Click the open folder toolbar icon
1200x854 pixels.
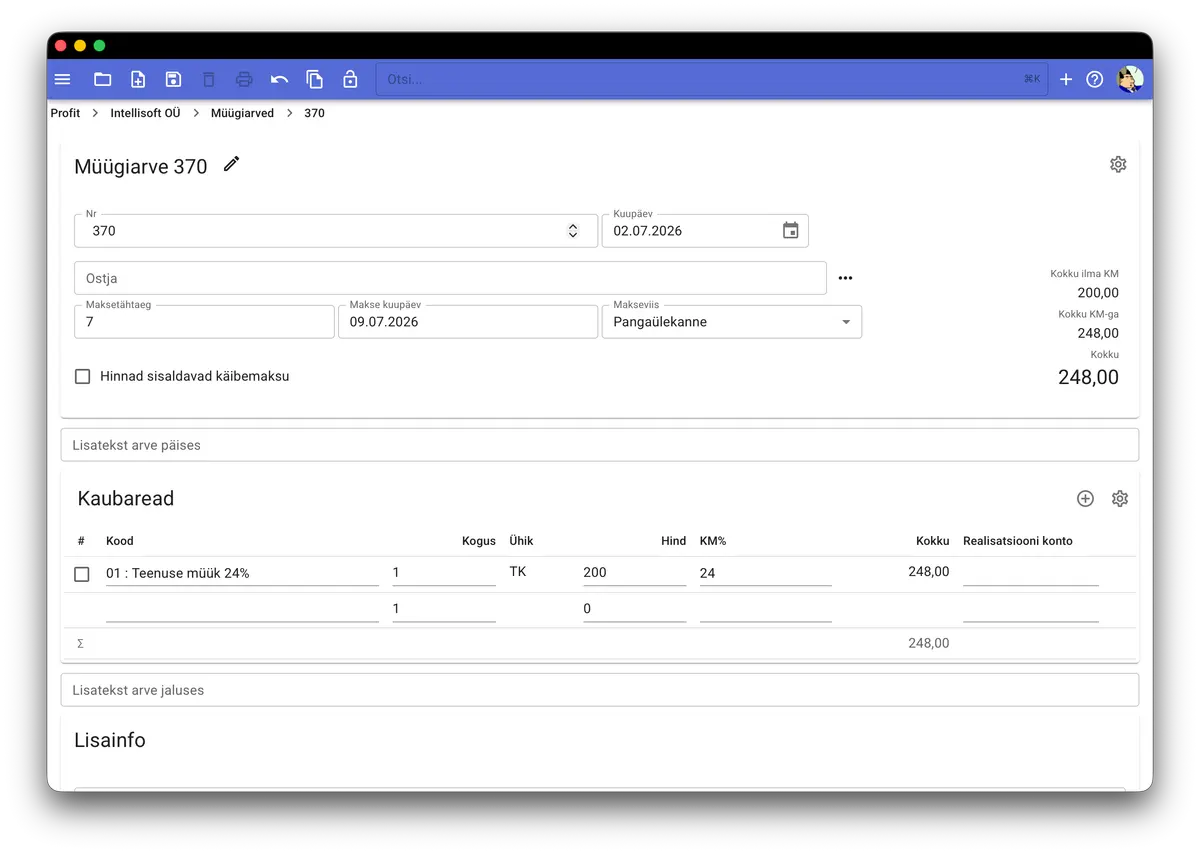pyautogui.click(x=102, y=79)
